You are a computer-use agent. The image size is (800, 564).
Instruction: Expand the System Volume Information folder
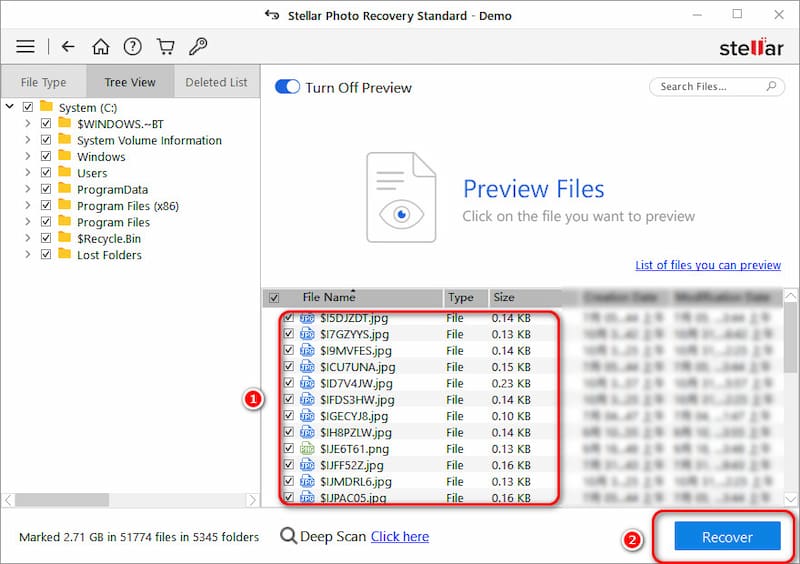[28, 140]
